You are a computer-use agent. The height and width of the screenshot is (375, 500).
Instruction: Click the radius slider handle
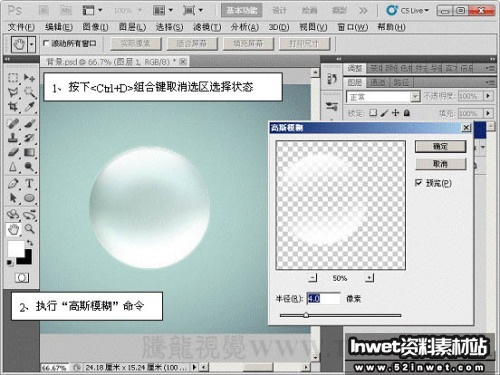(x=306, y=315)
